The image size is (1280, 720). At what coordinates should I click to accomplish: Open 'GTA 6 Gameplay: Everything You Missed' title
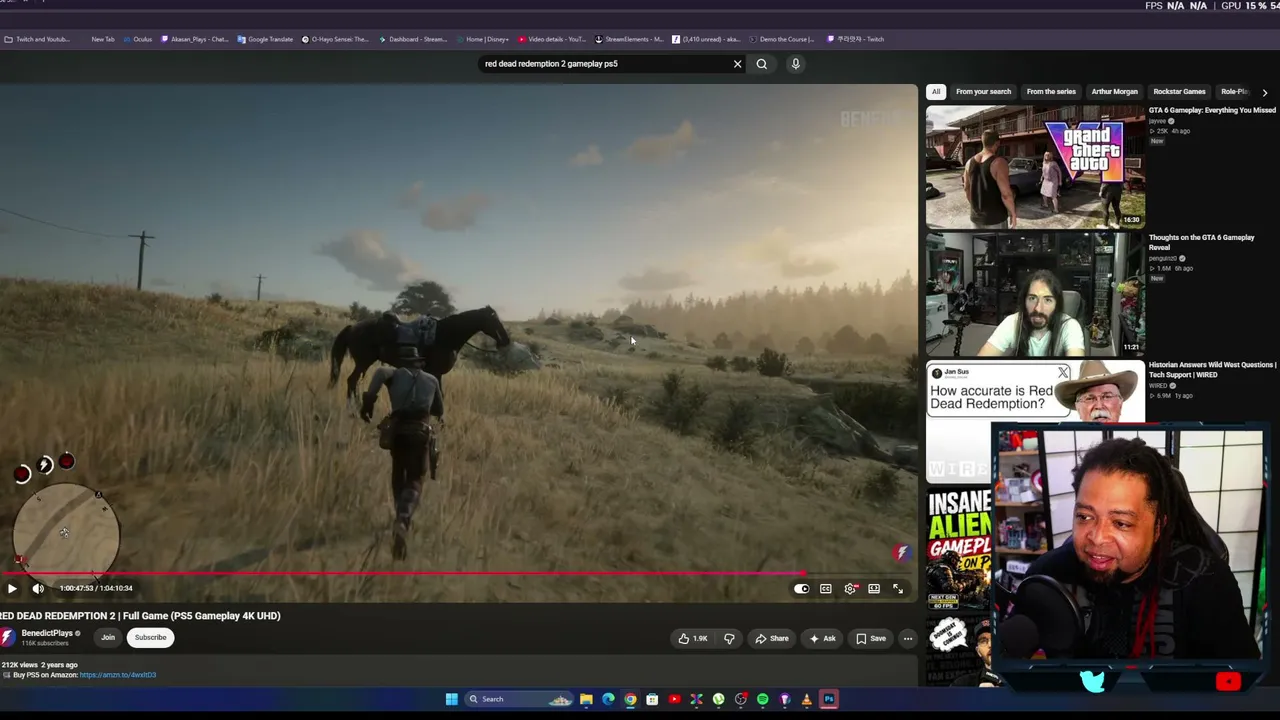coord(1212,110)
